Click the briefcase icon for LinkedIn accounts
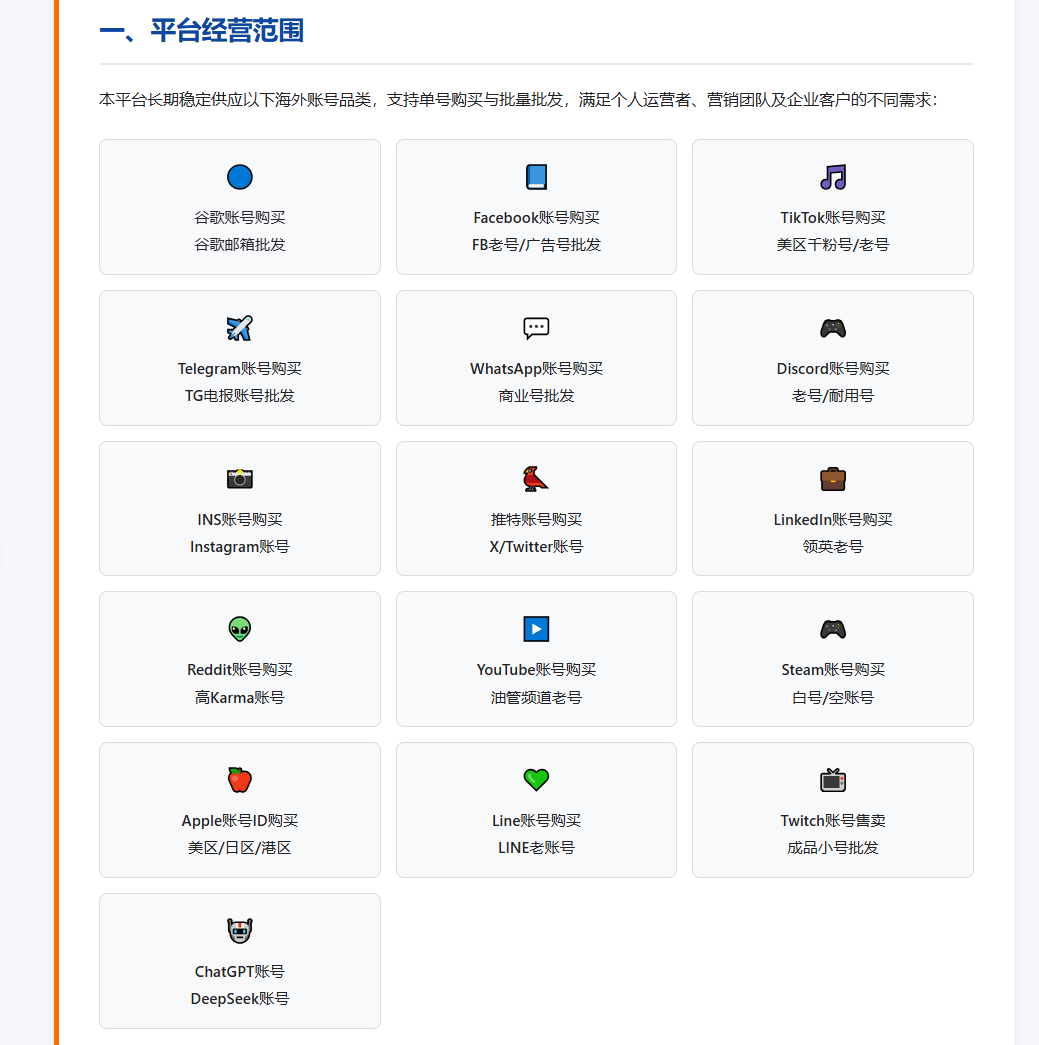This screenshot has height=1045, width=1039. click(833, 479)
